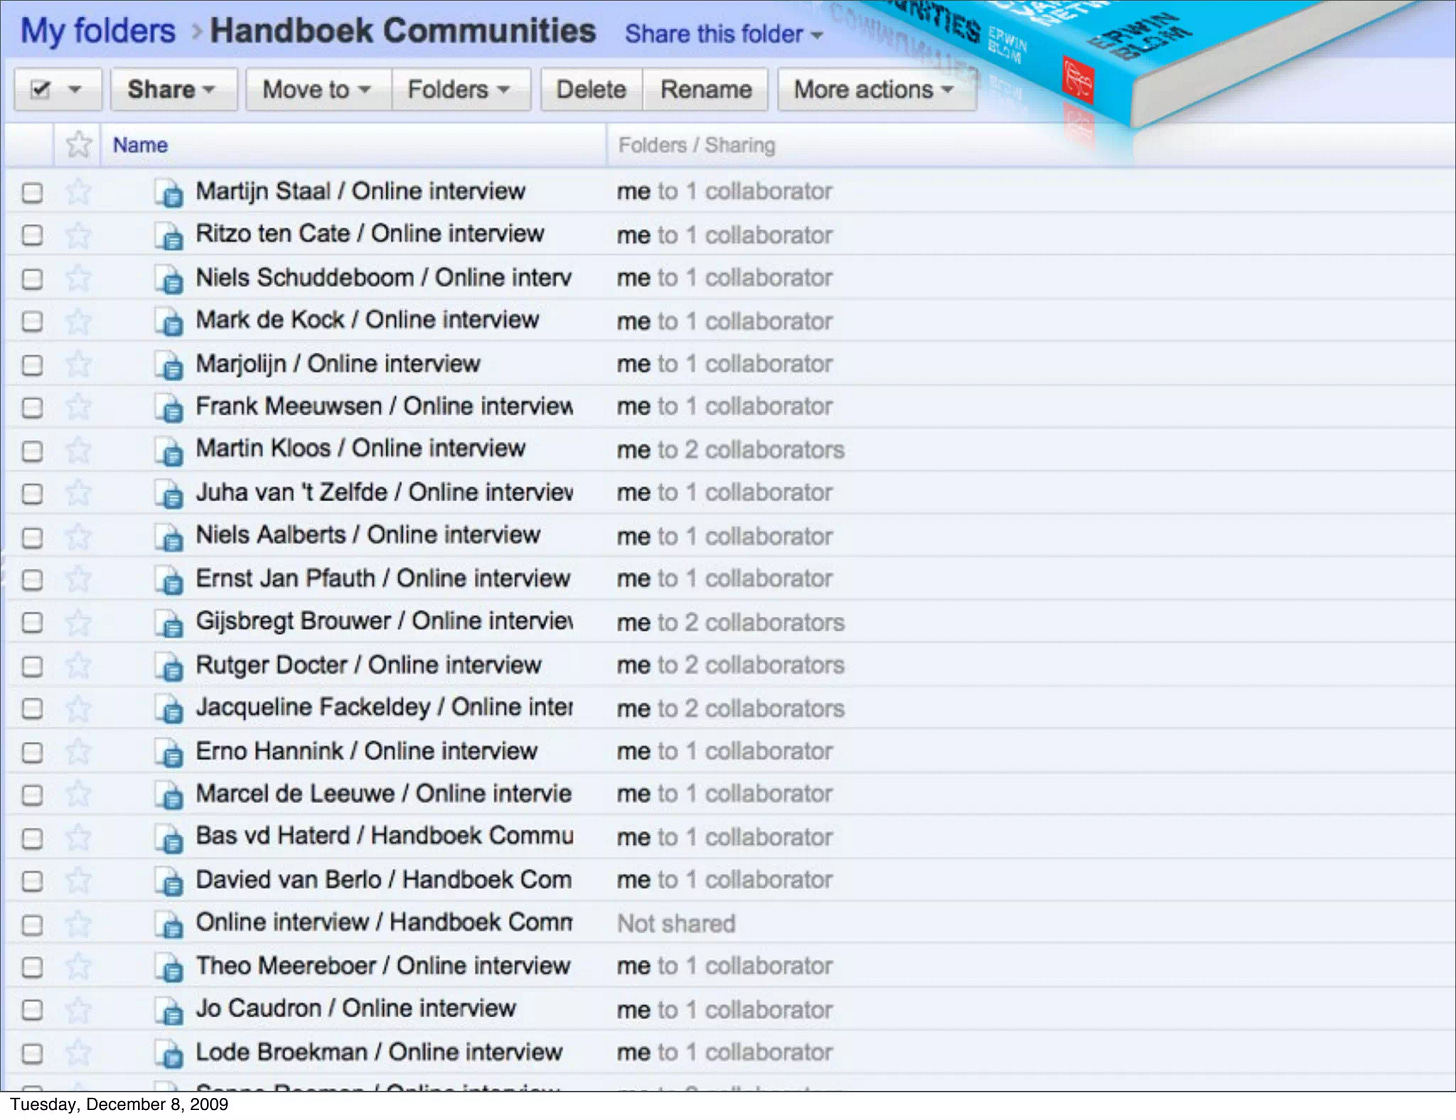Check the Martijn Staal row checkbox

point(32,192)
